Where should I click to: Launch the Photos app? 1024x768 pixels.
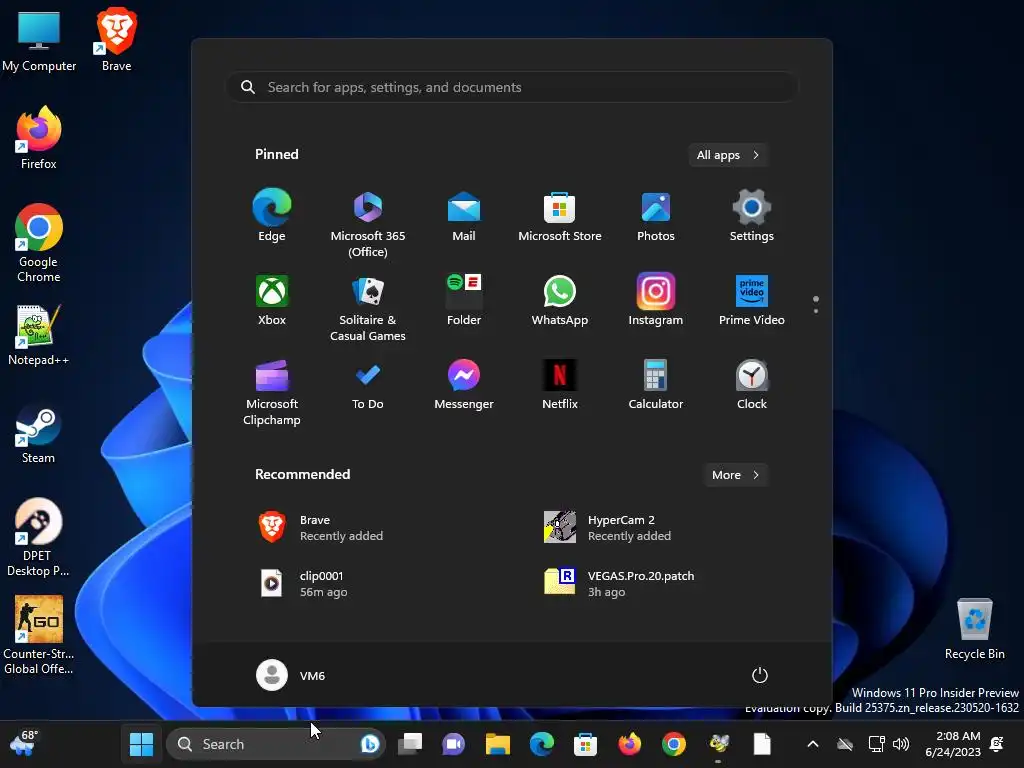pos(656,216)
